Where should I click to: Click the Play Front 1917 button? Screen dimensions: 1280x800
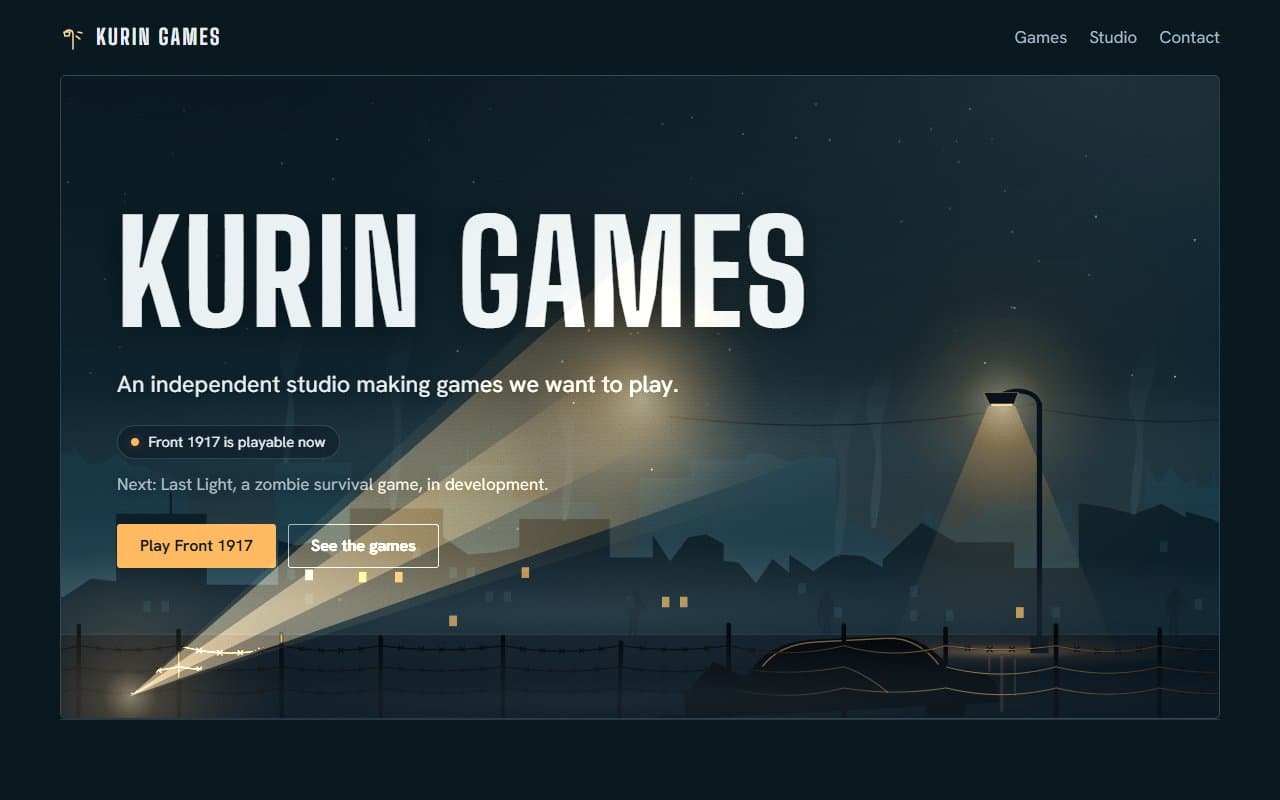pos(196,546)
